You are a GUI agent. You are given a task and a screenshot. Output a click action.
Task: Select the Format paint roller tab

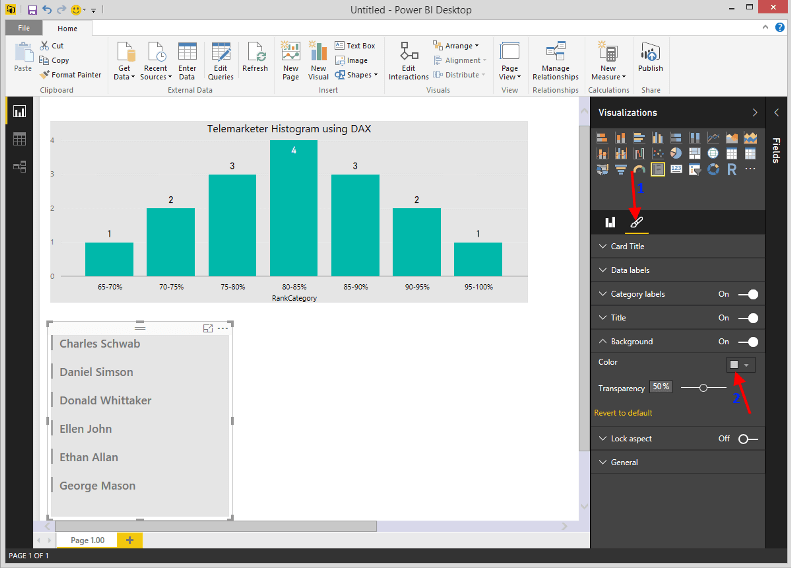(636, 222)
